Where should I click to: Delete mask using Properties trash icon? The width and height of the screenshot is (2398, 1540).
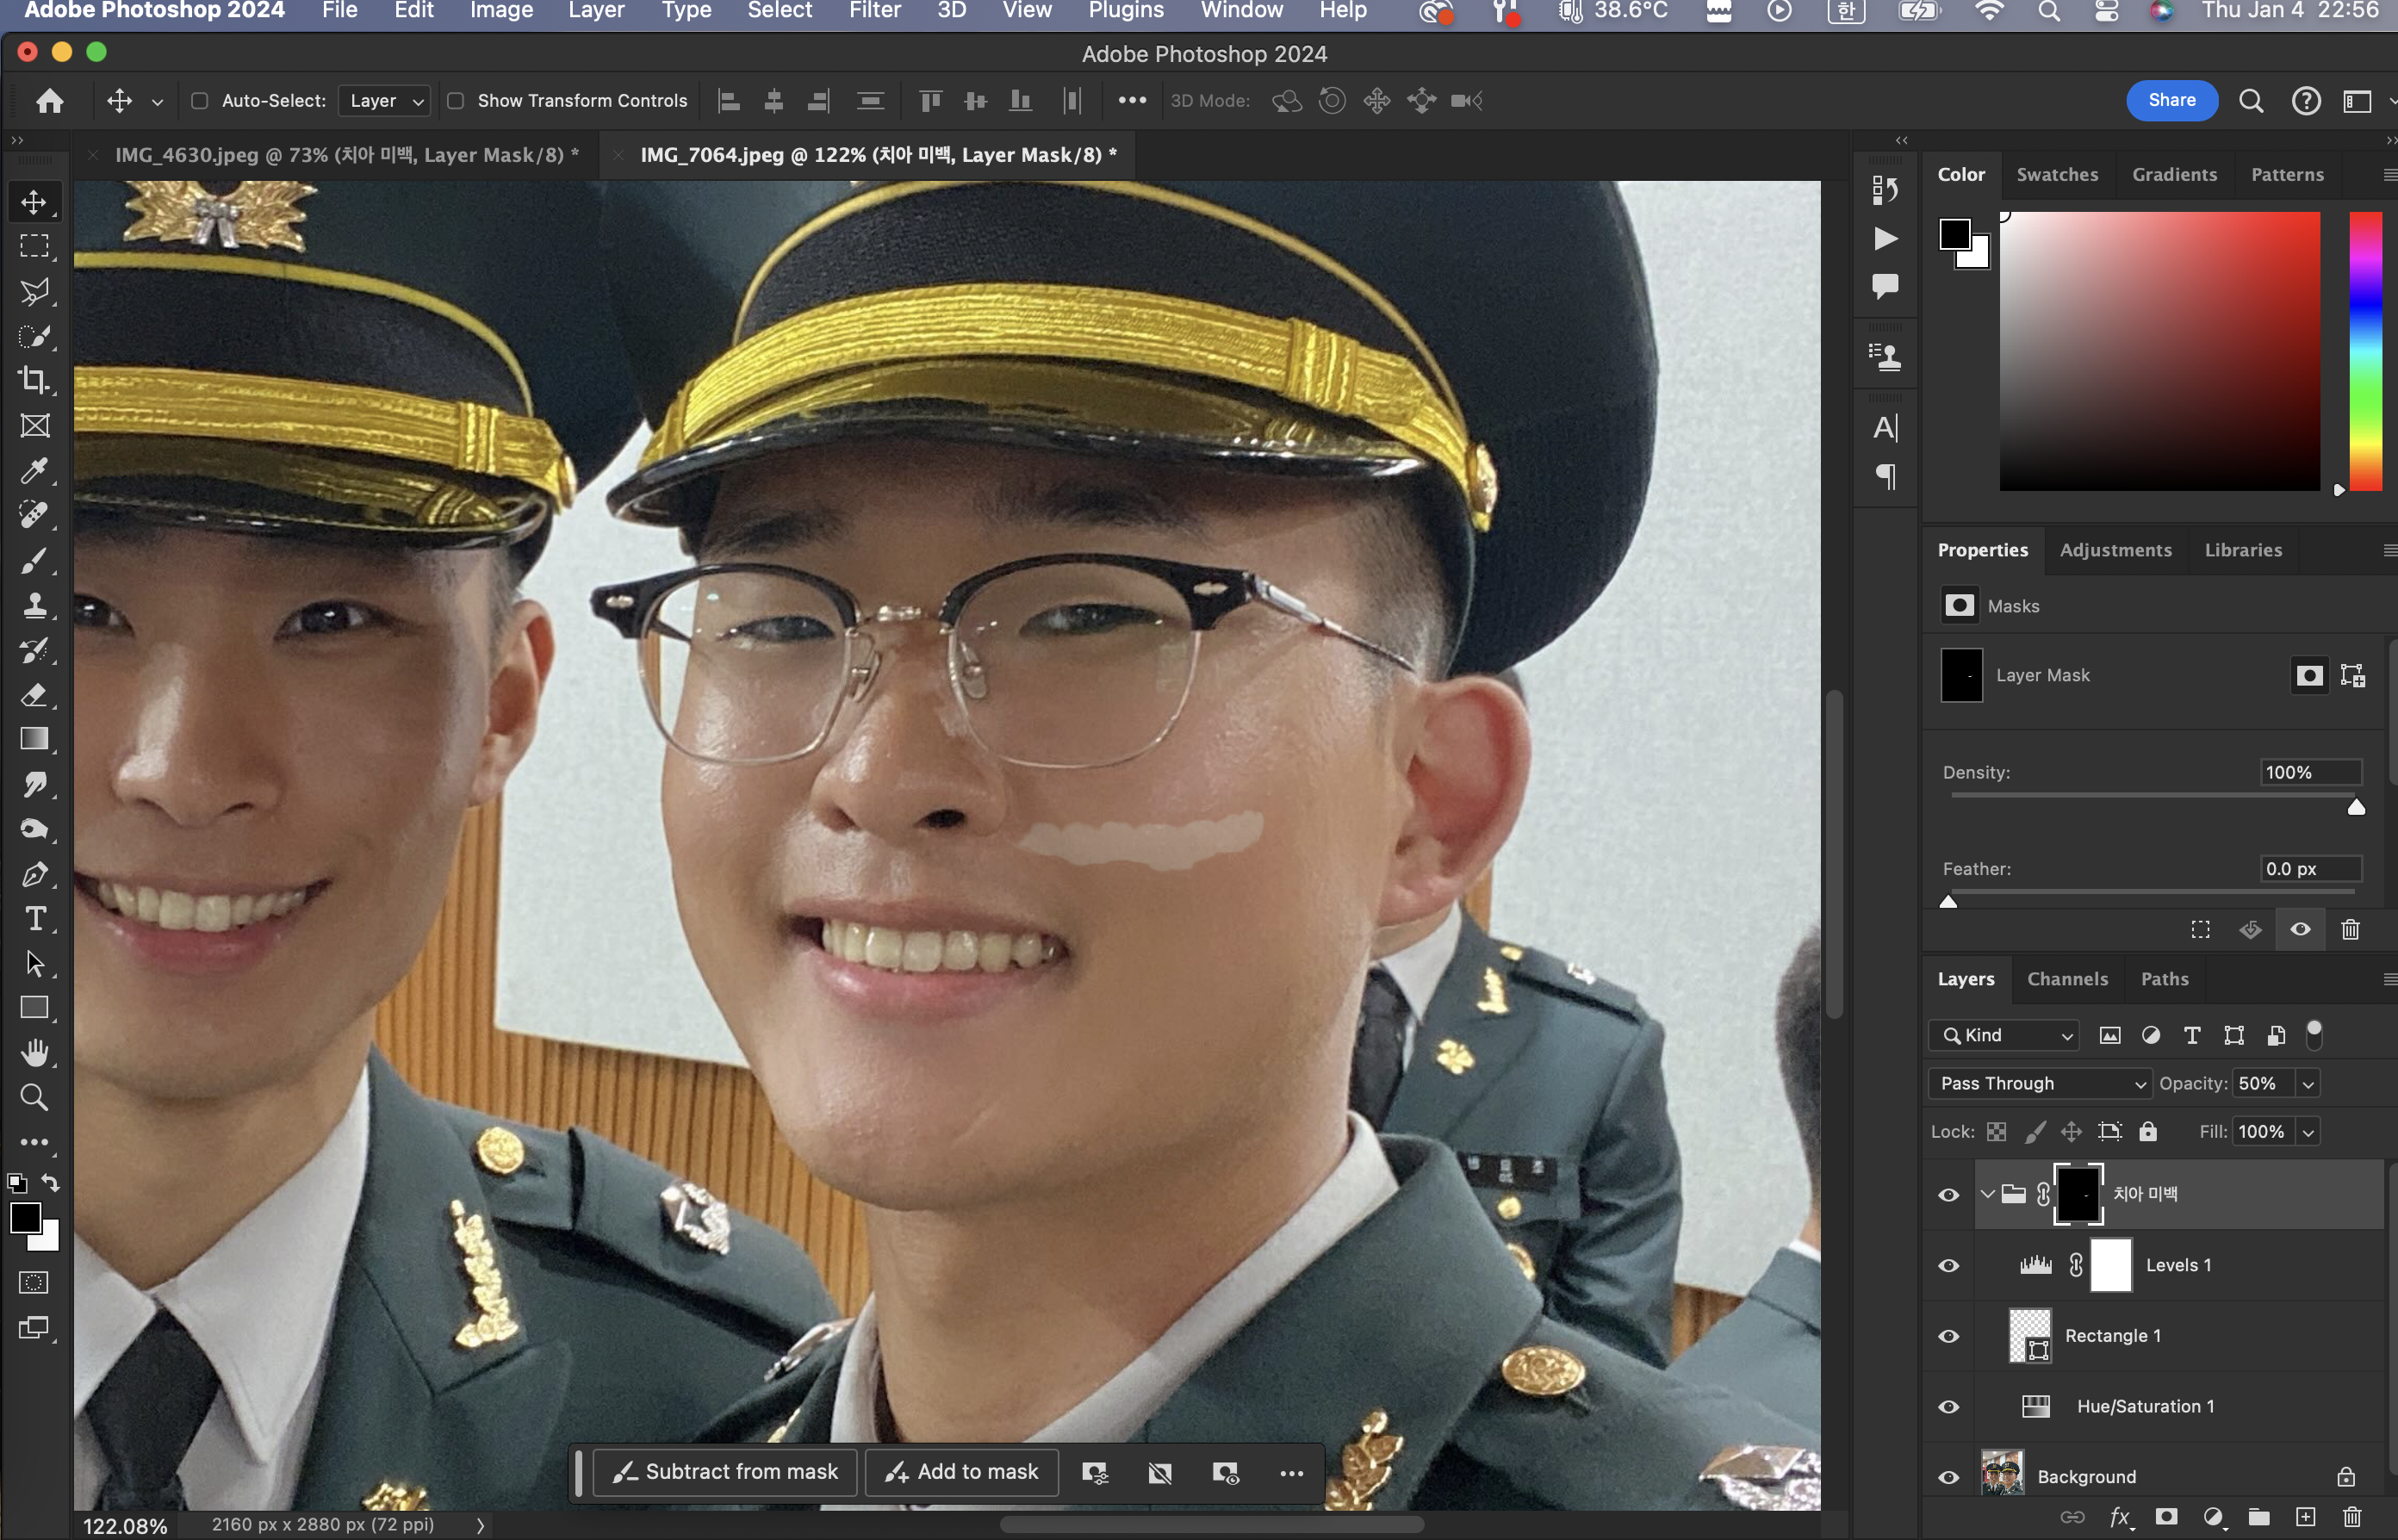point(2350,929)
